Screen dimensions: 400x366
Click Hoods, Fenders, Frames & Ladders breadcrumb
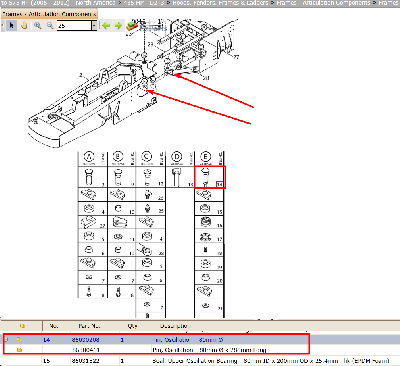[220, 3]
